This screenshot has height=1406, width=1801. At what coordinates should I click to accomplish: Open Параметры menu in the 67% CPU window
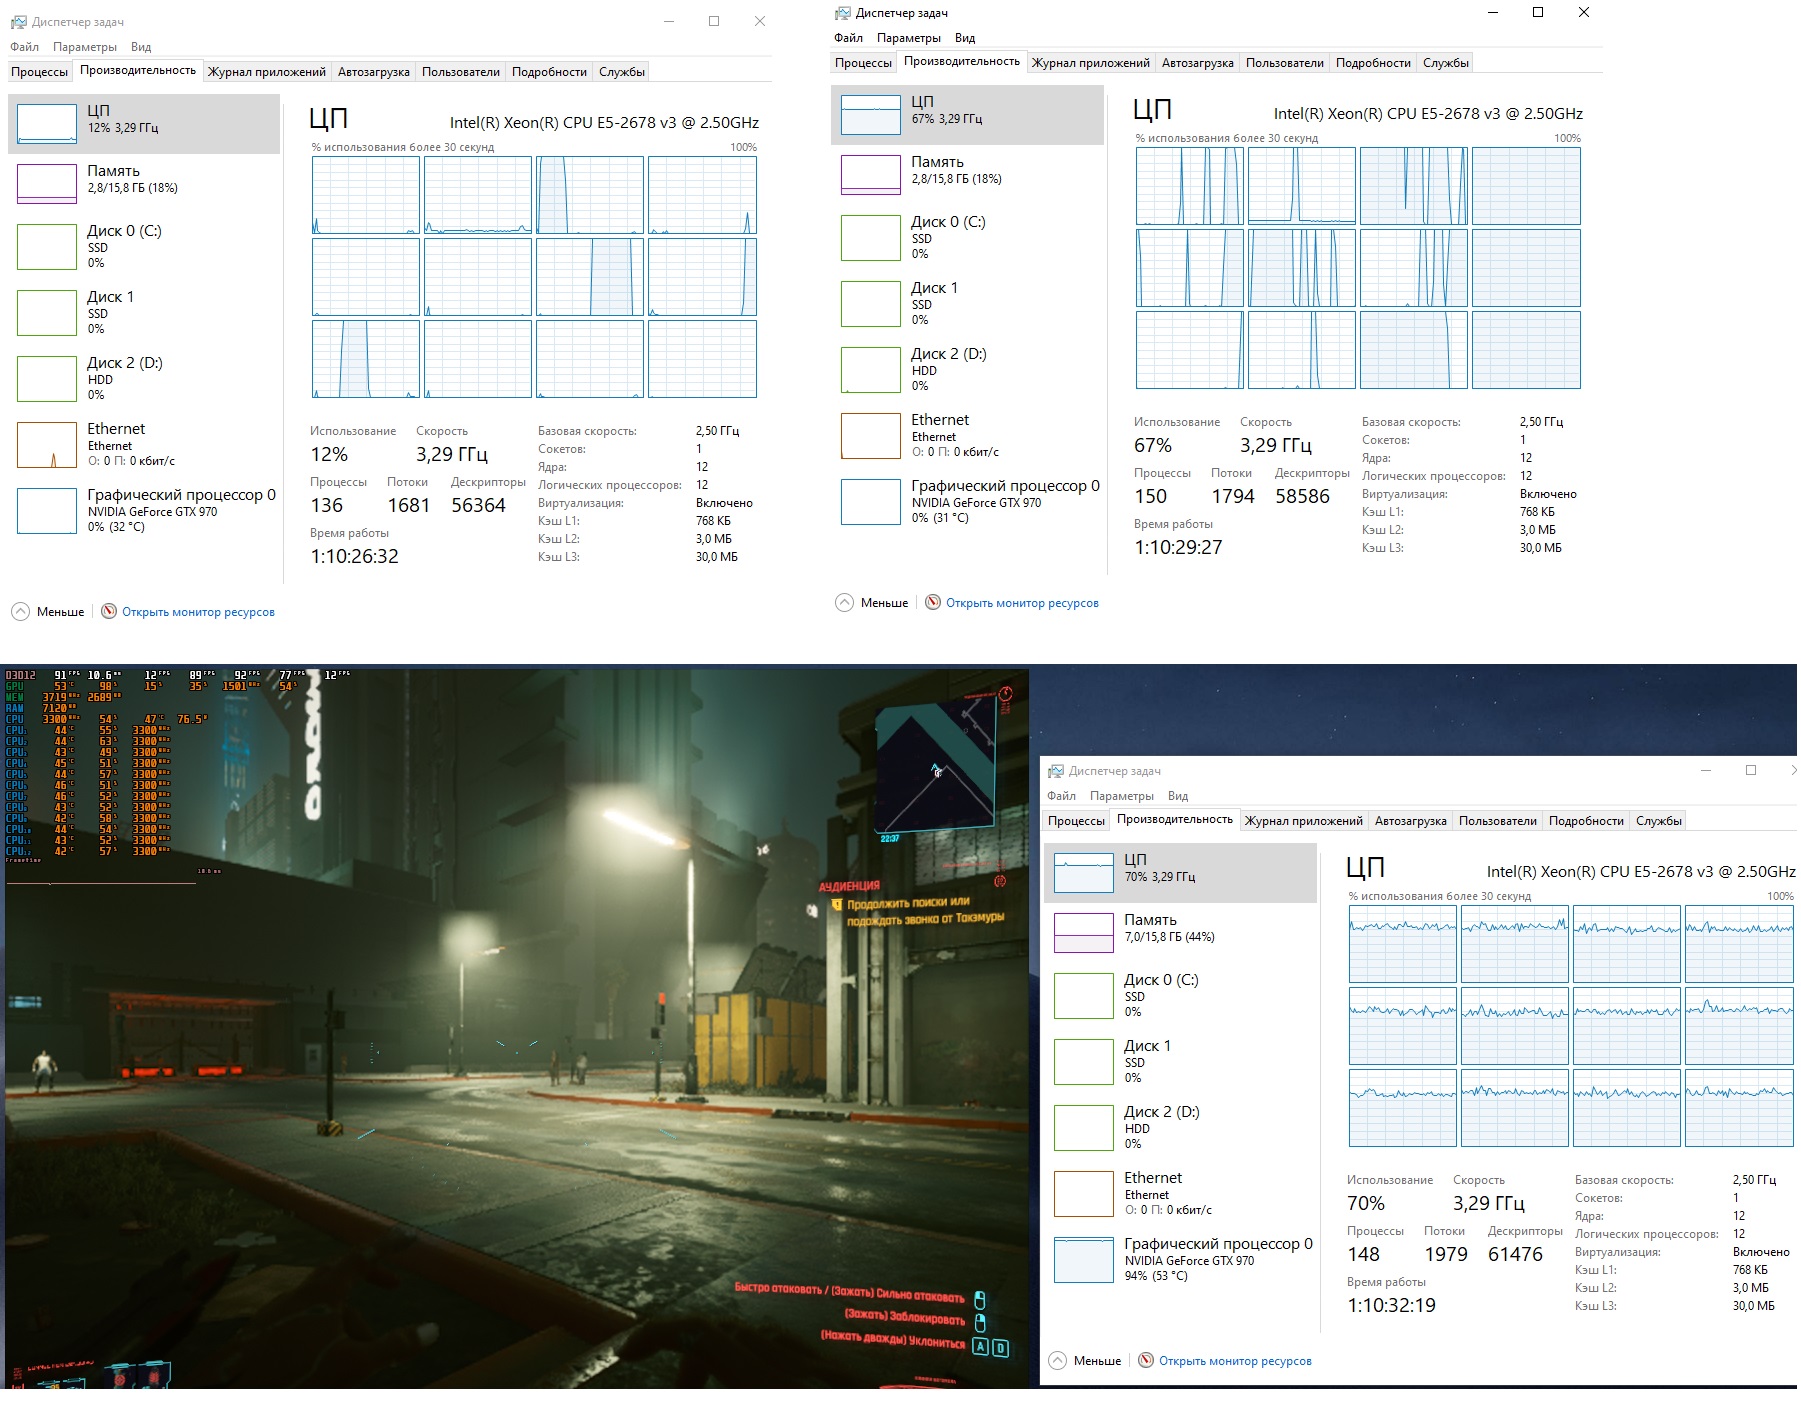(909, 38)
